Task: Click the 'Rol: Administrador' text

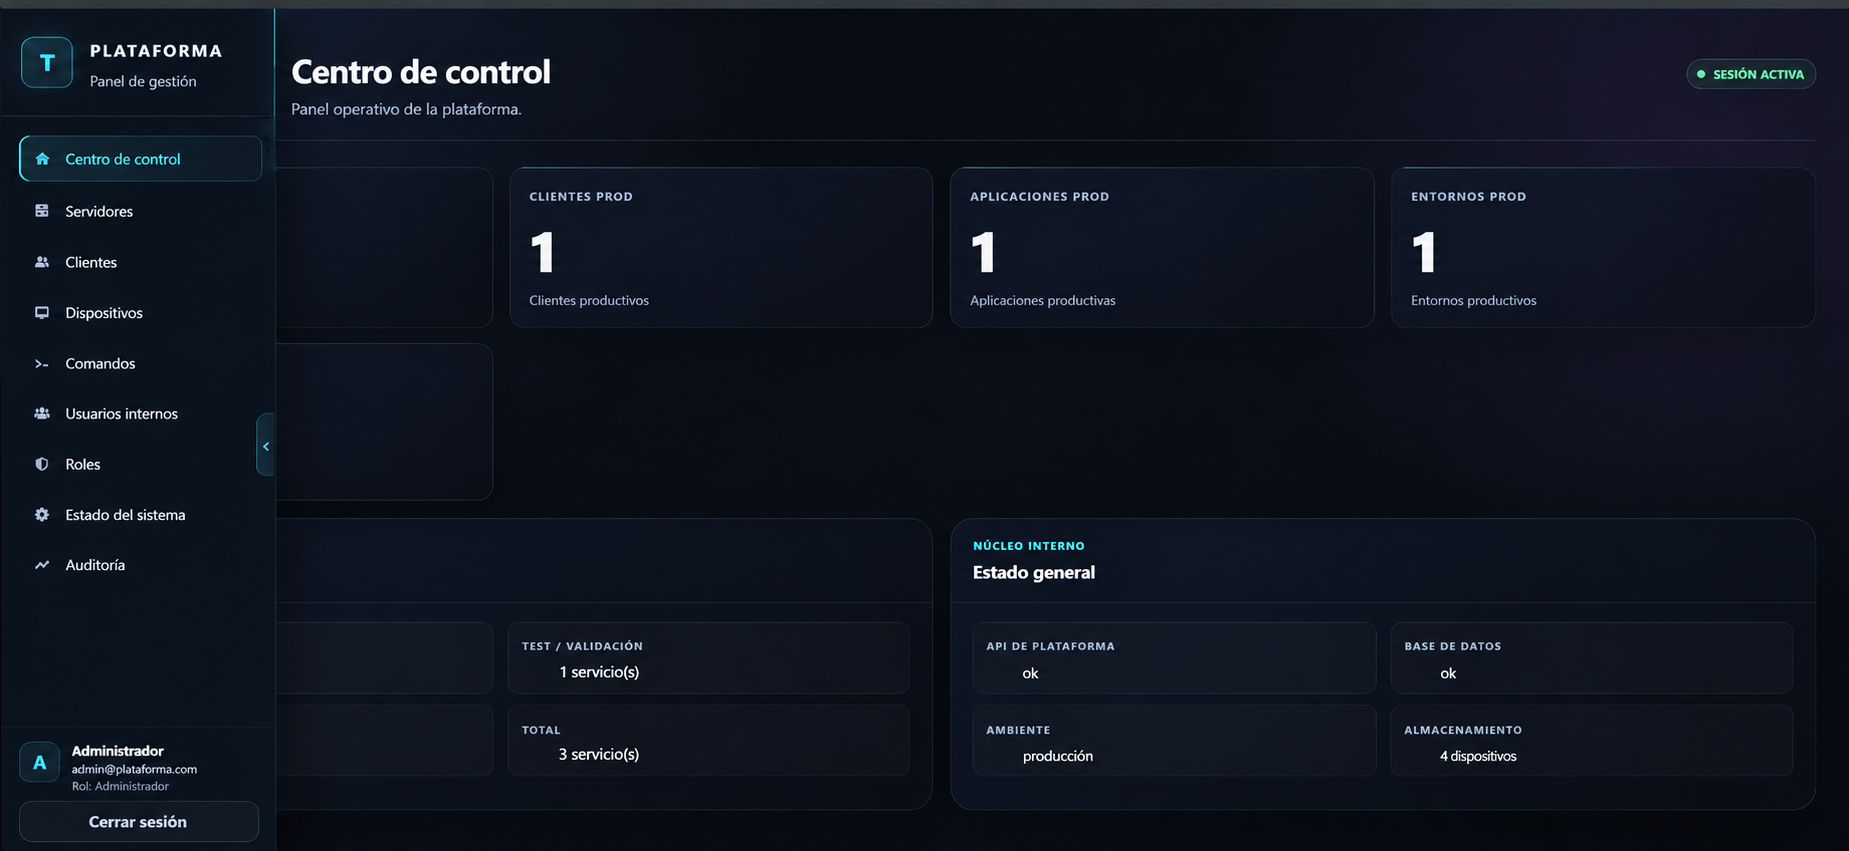Action: [x=120, y=786]
